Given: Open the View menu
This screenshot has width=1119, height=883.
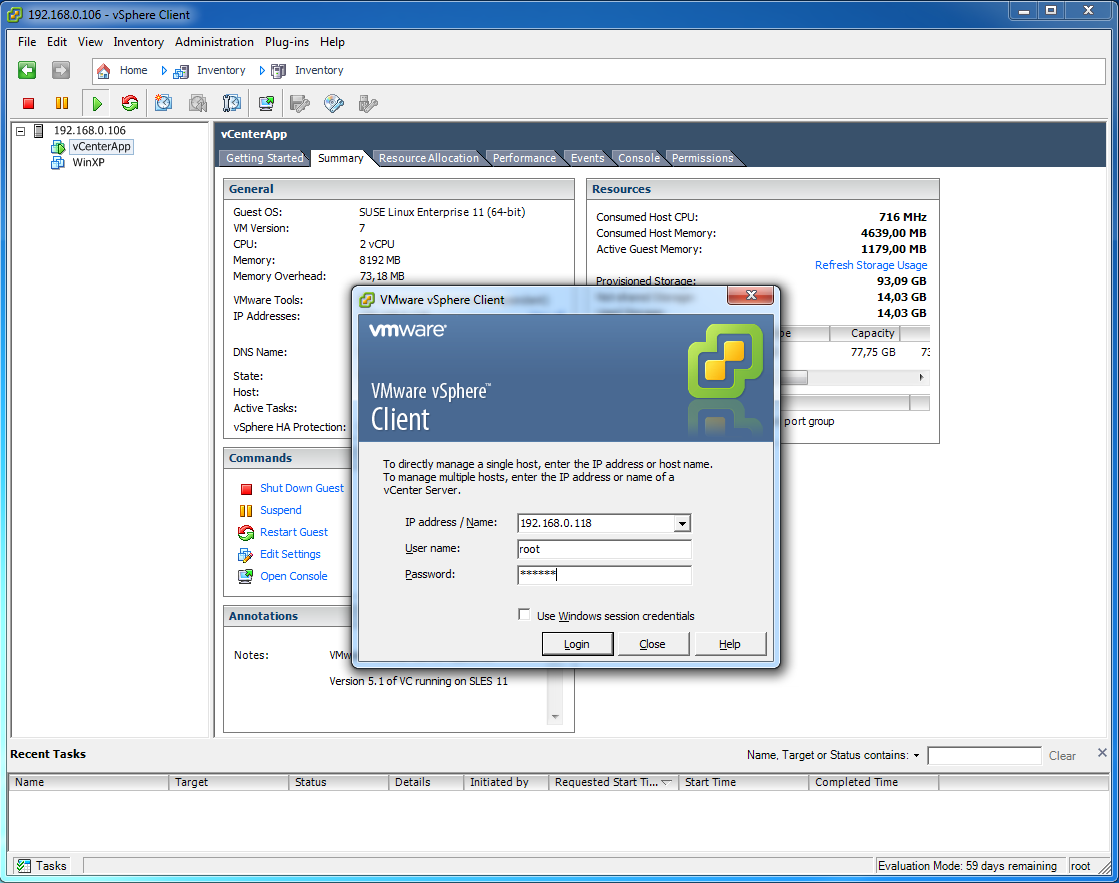Looking at the screenshot, I should tap(90, 42).
